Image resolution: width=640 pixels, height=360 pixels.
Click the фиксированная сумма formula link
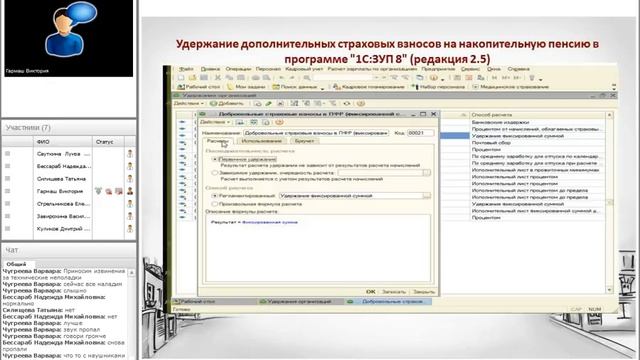click(270, 222)
